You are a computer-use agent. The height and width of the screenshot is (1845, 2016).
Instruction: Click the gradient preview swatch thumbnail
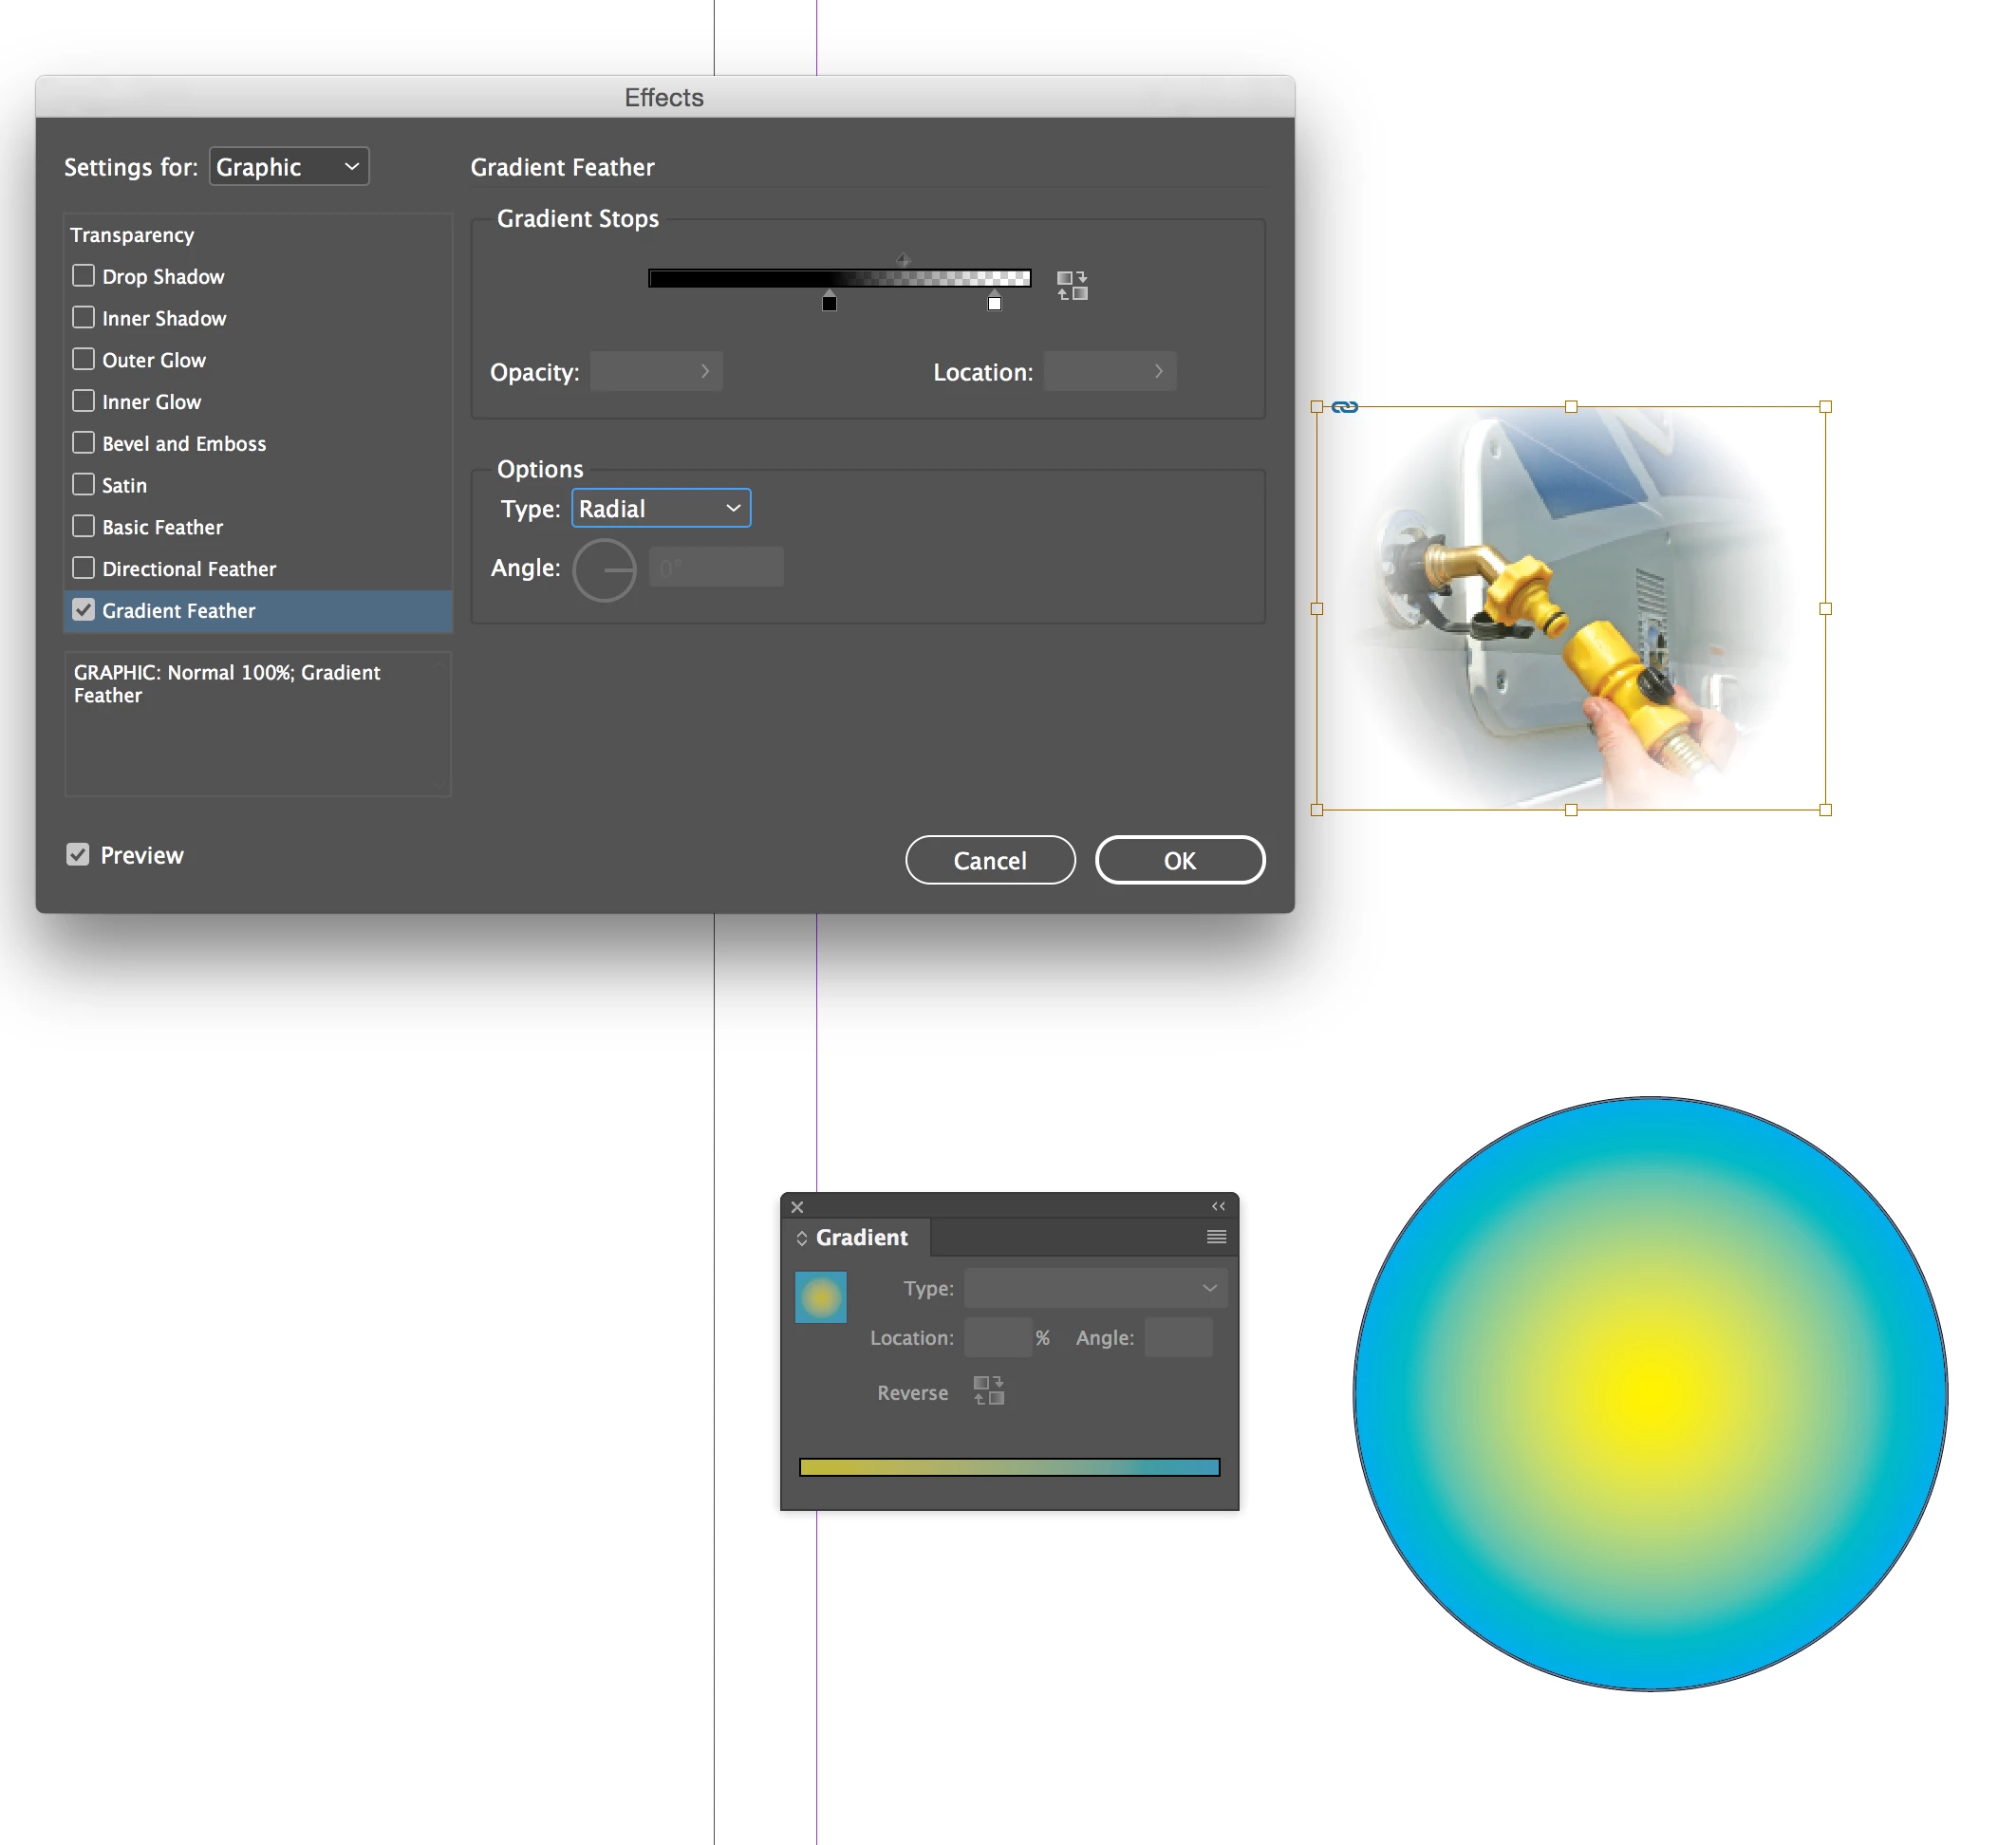tap(820, 1297)
